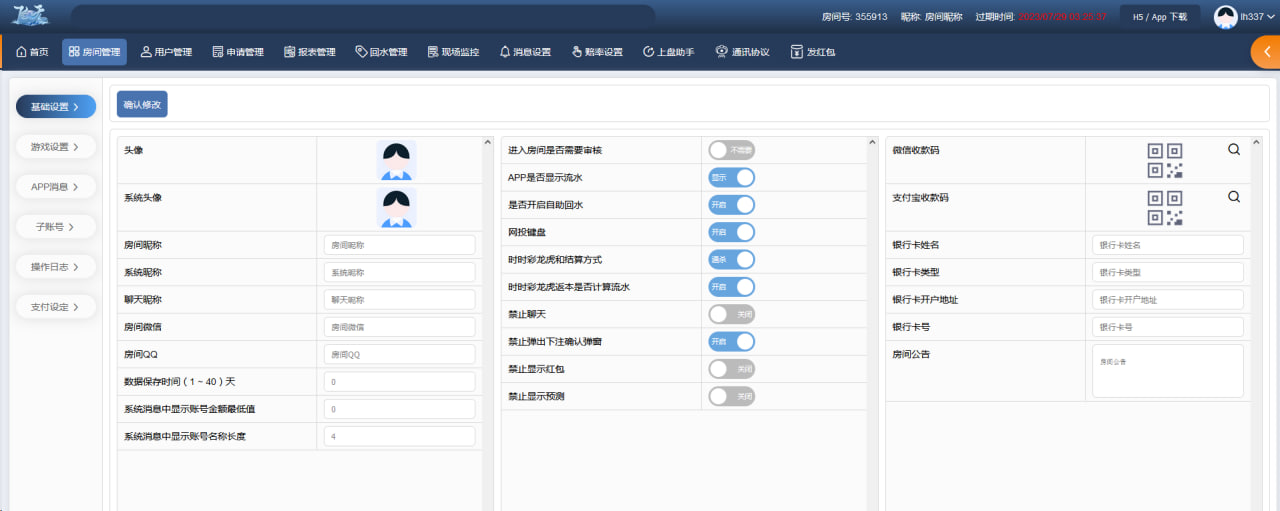The height and width of the screenshot is (511, 1280).
Task: Expand the 支付设定 sidebar section
Action: click(55, 306)
